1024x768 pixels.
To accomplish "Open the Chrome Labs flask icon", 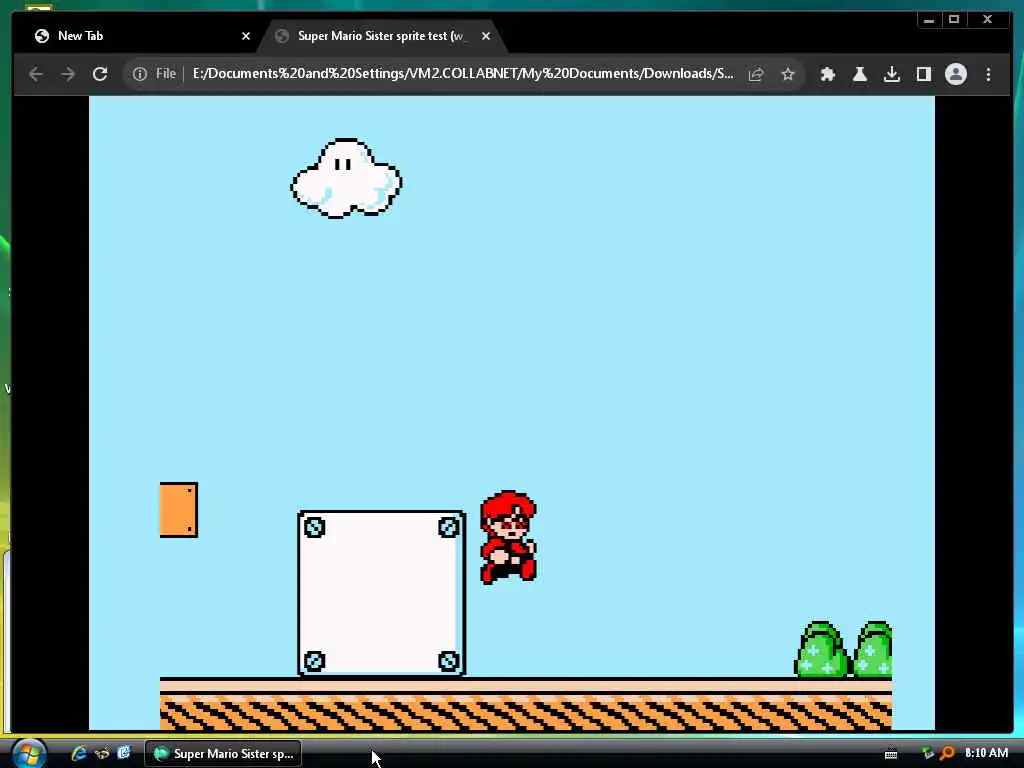I will 859,74.
